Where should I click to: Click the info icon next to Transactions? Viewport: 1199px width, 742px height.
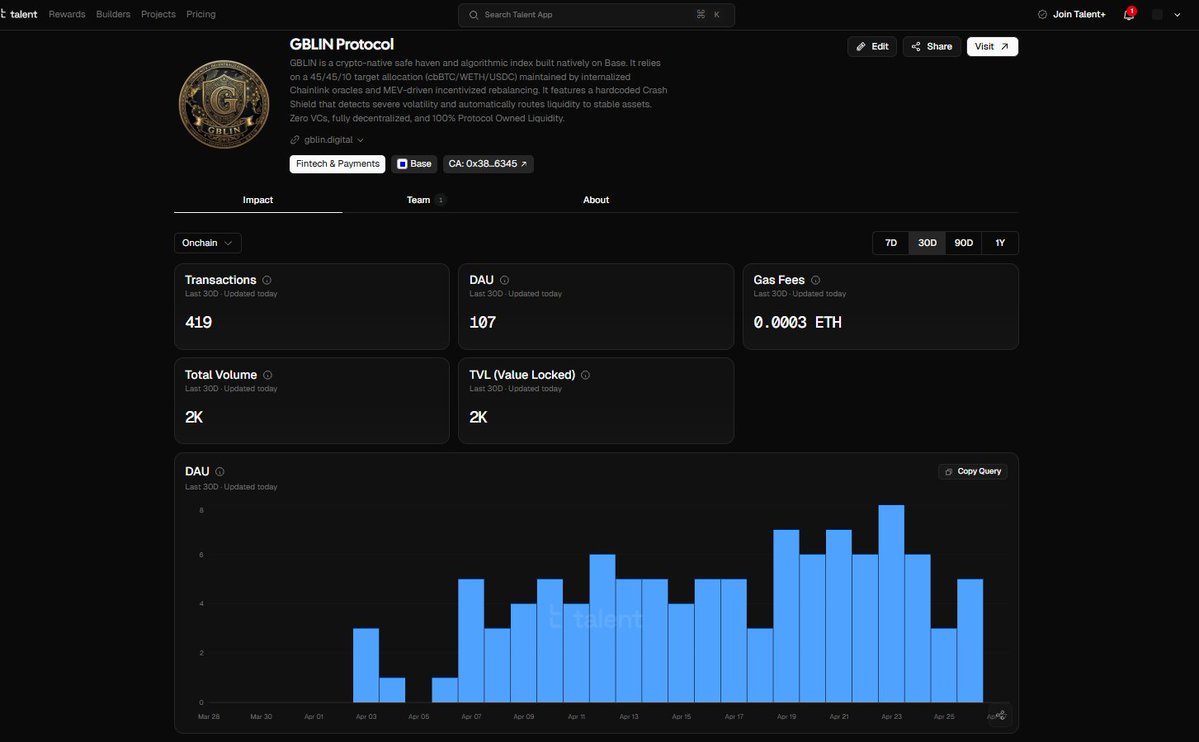(x=267, y=280)
